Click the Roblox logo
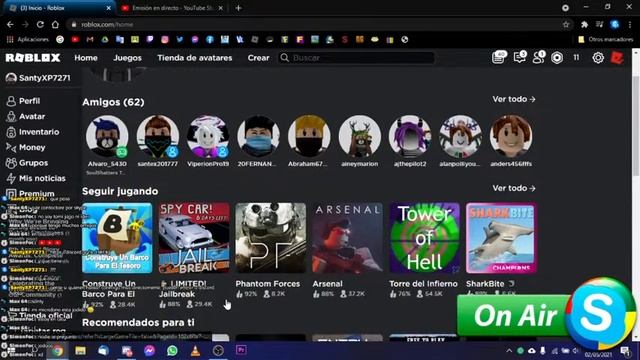Screen dimensions: 640x360 (33, 58)
